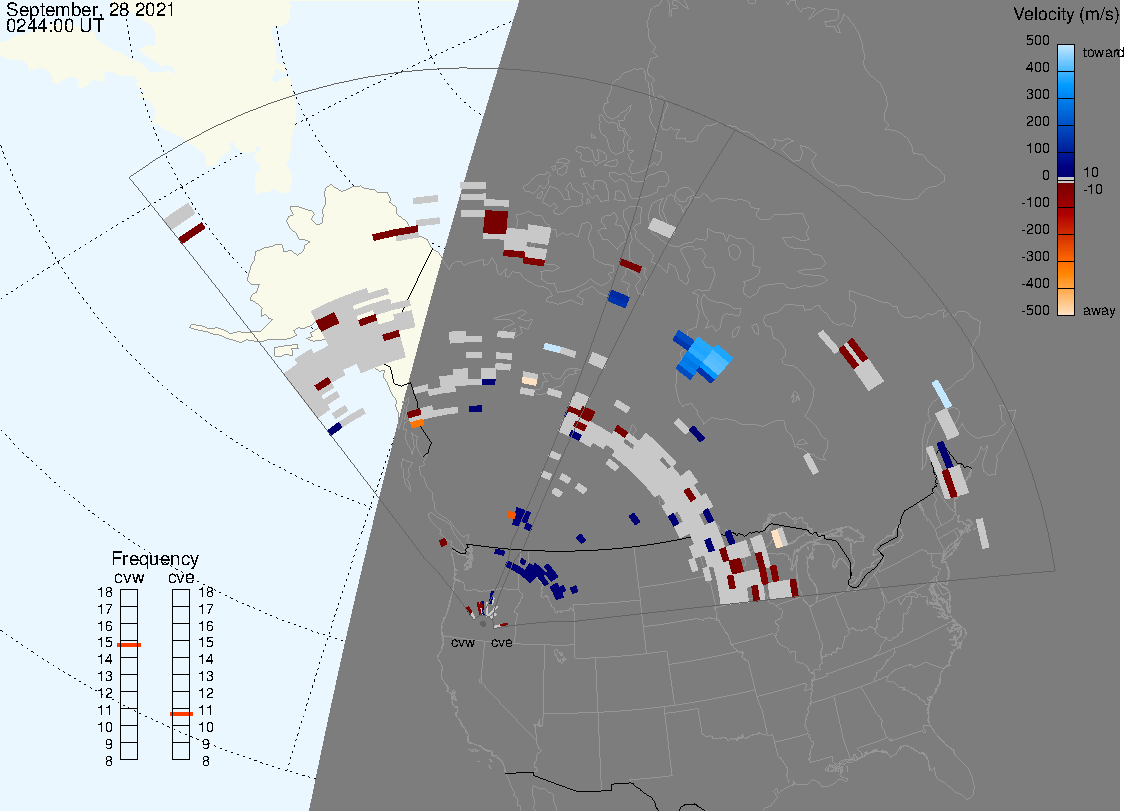Click the 200 label on velocity scale
Screen dimensions: 1124x811
coord(1037,121)
